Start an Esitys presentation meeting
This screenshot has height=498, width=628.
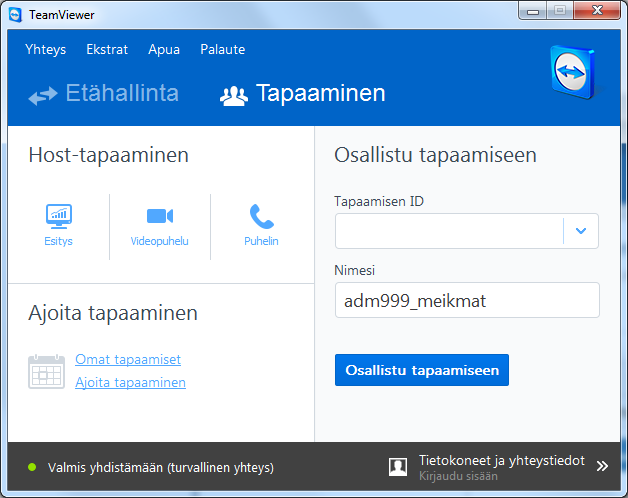(58, 225)
